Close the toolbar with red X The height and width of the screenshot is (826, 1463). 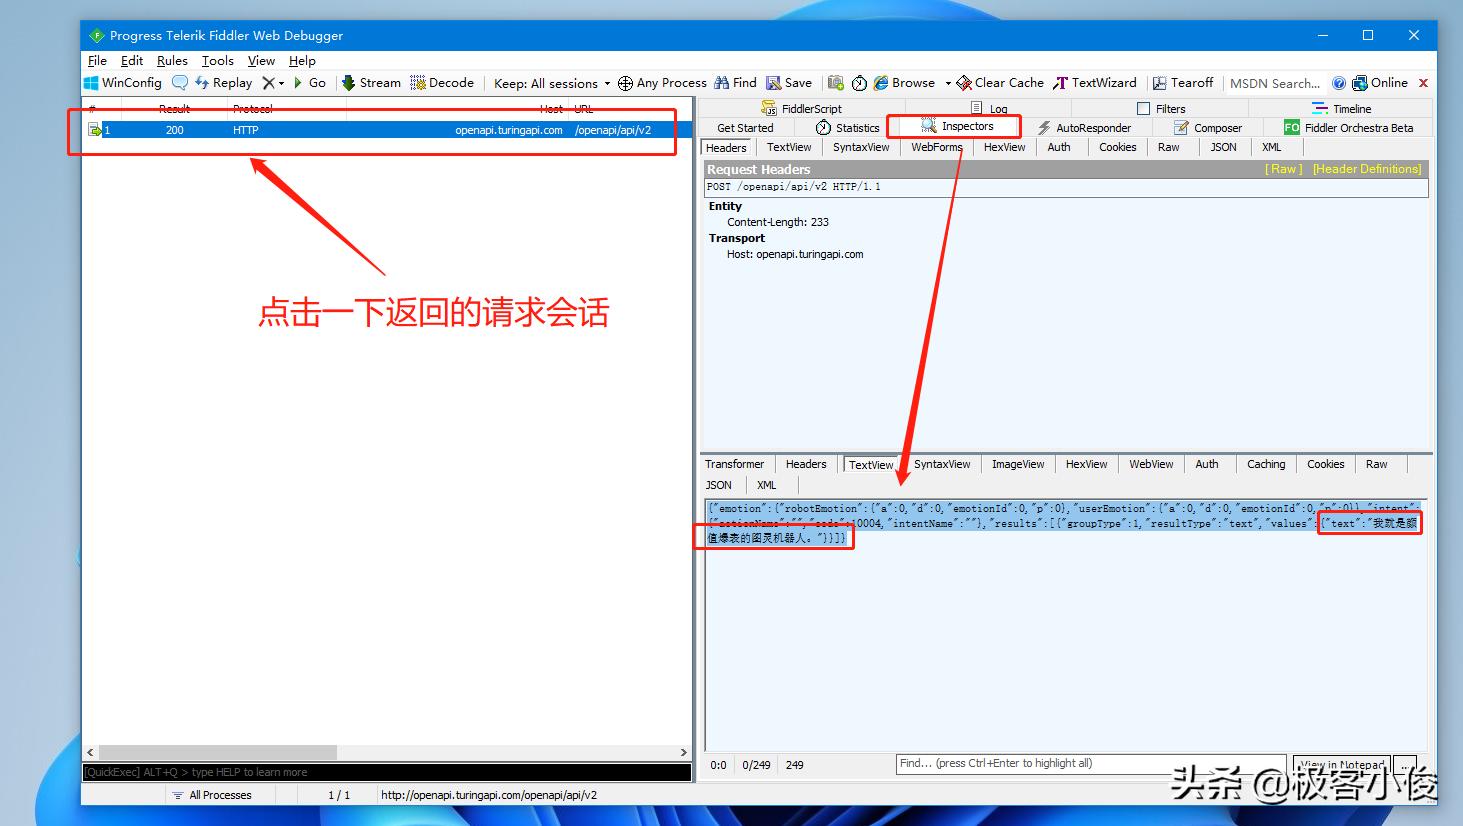[1423, 83]
